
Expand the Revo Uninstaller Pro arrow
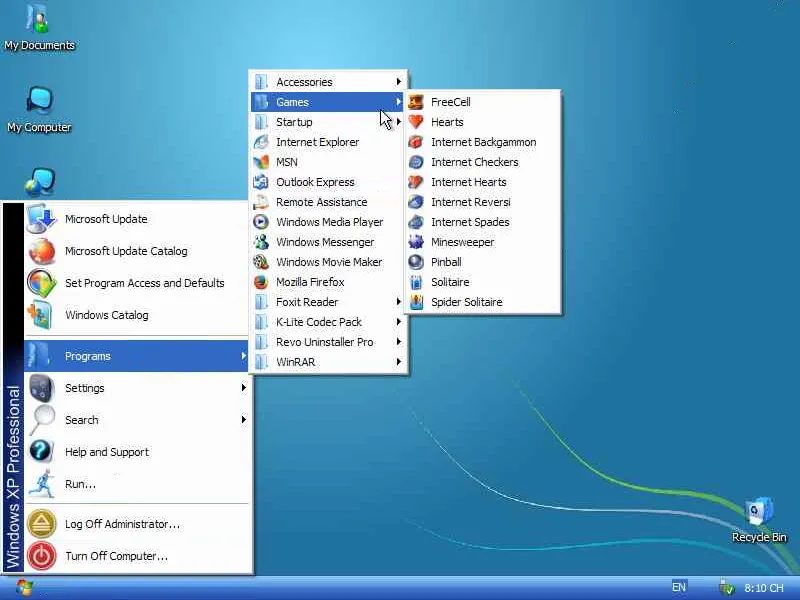coord(398,342)
